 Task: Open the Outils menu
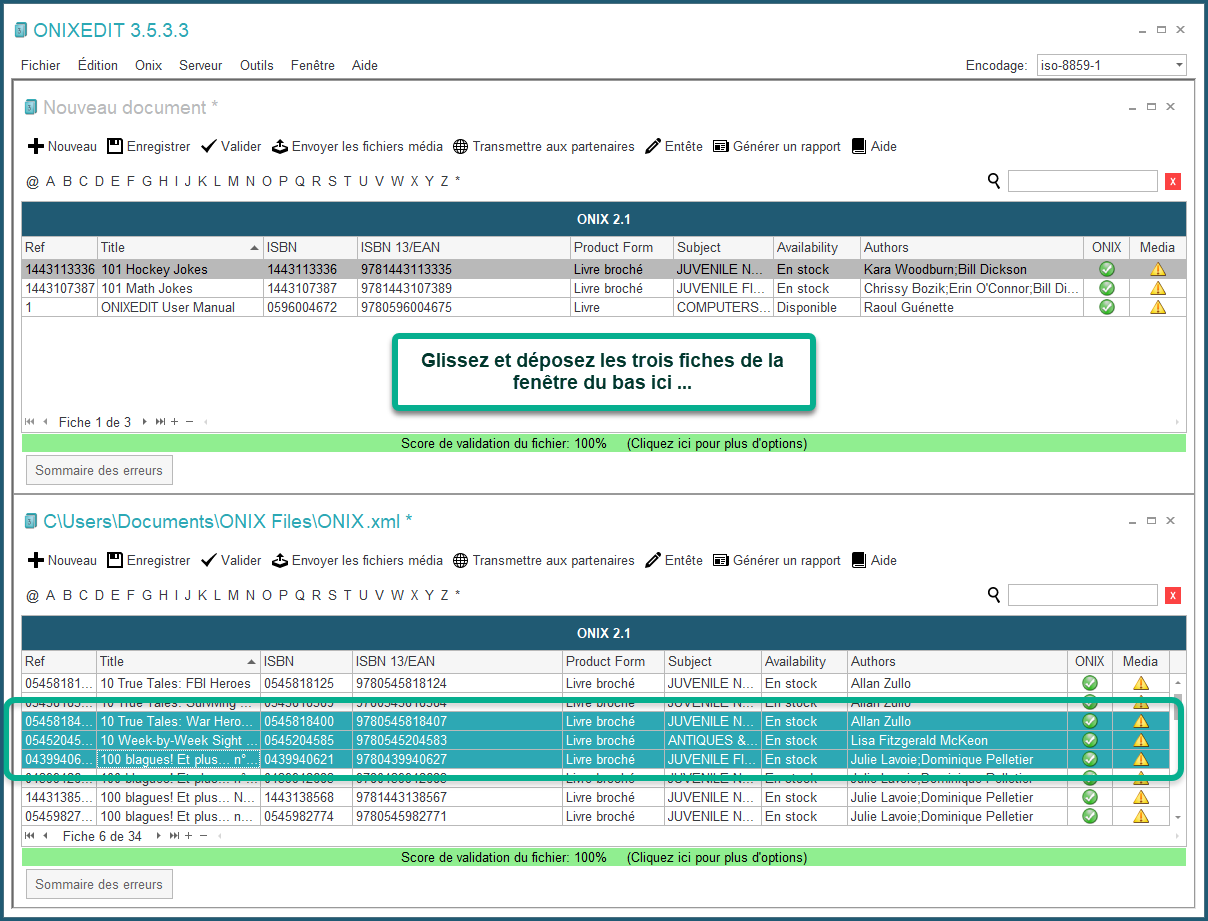(257, 65)
